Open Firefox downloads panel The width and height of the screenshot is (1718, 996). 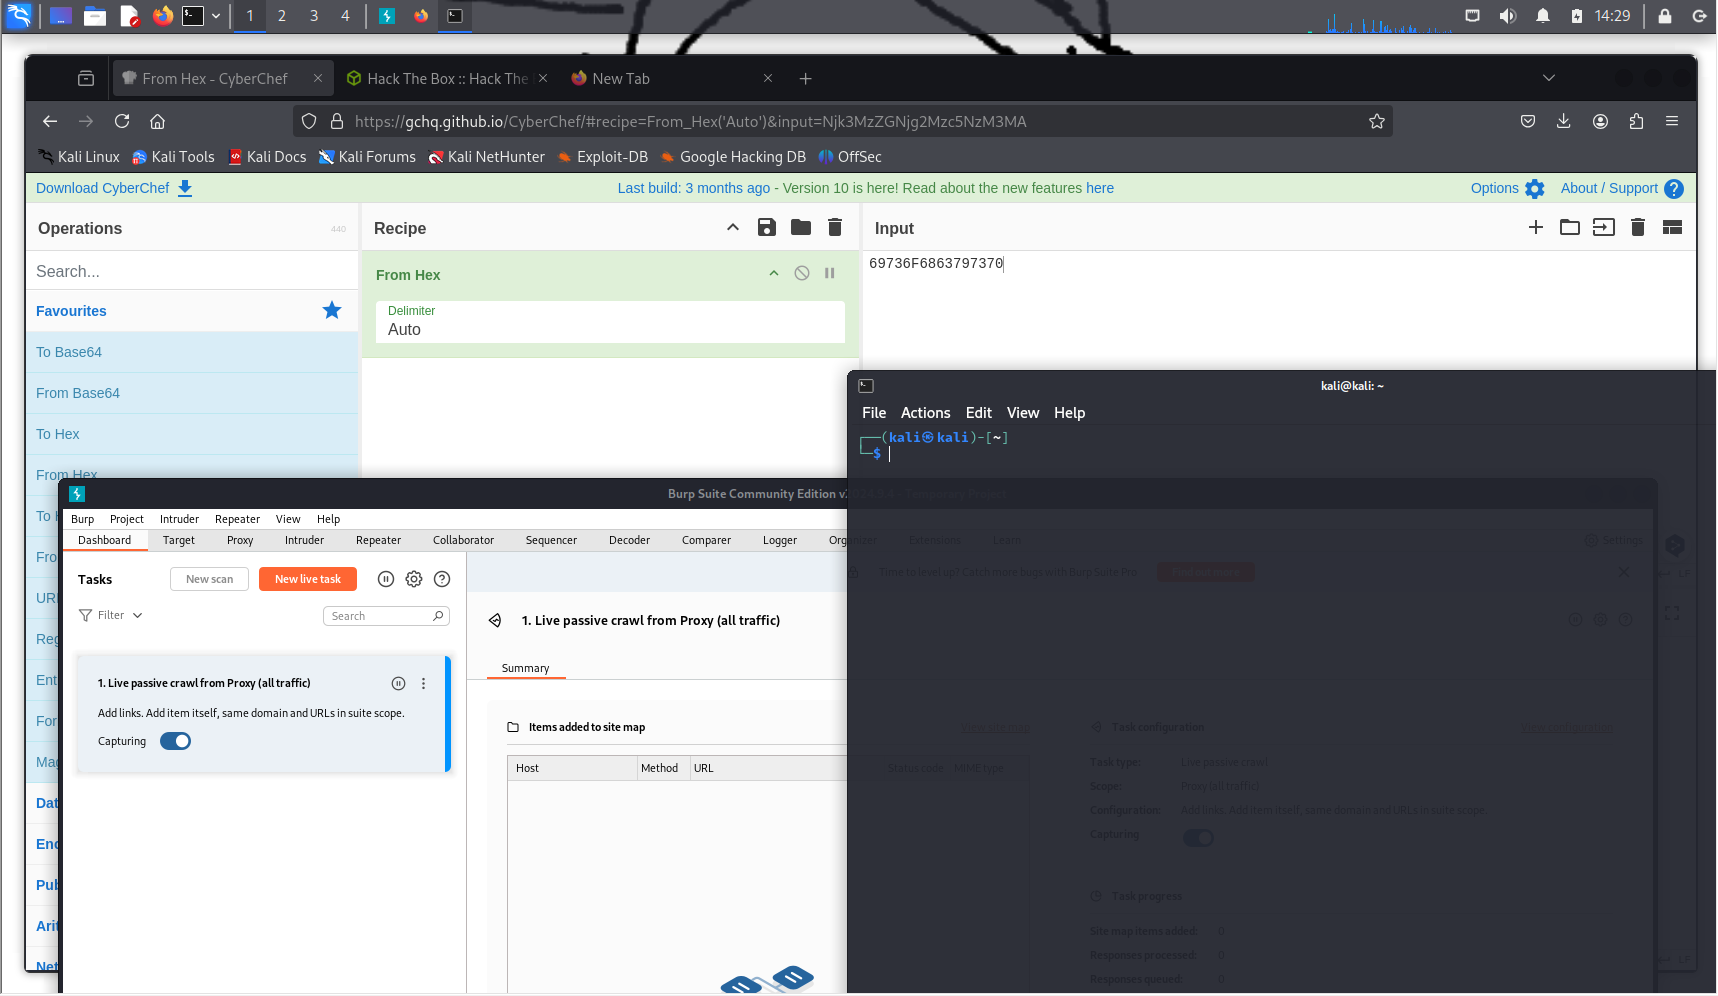pos(1564,121)
